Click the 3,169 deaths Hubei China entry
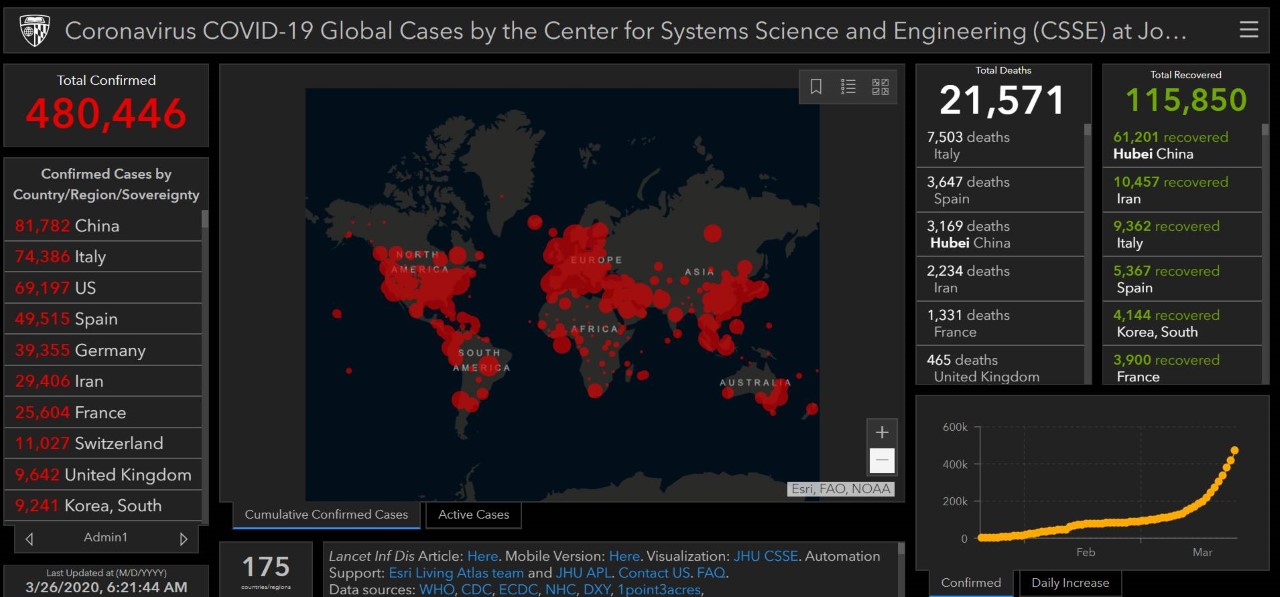 coord(1000,234)
